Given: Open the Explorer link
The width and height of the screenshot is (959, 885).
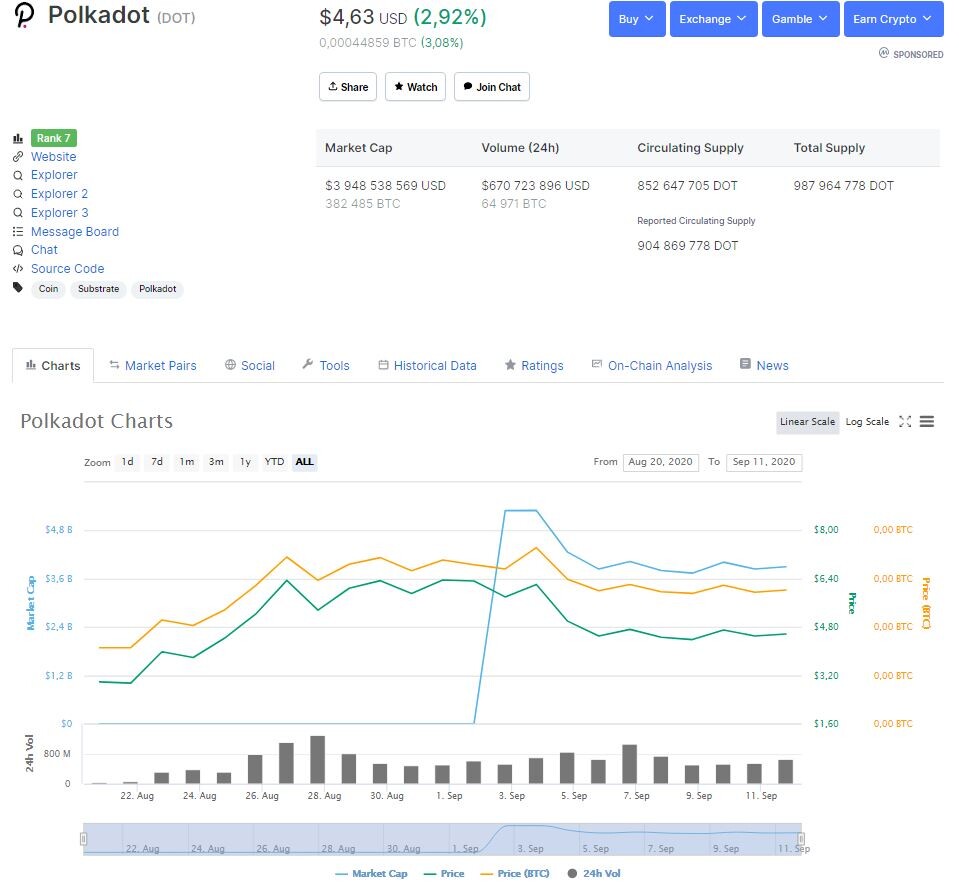Looking at the screenshot, I should pos(54,175).
